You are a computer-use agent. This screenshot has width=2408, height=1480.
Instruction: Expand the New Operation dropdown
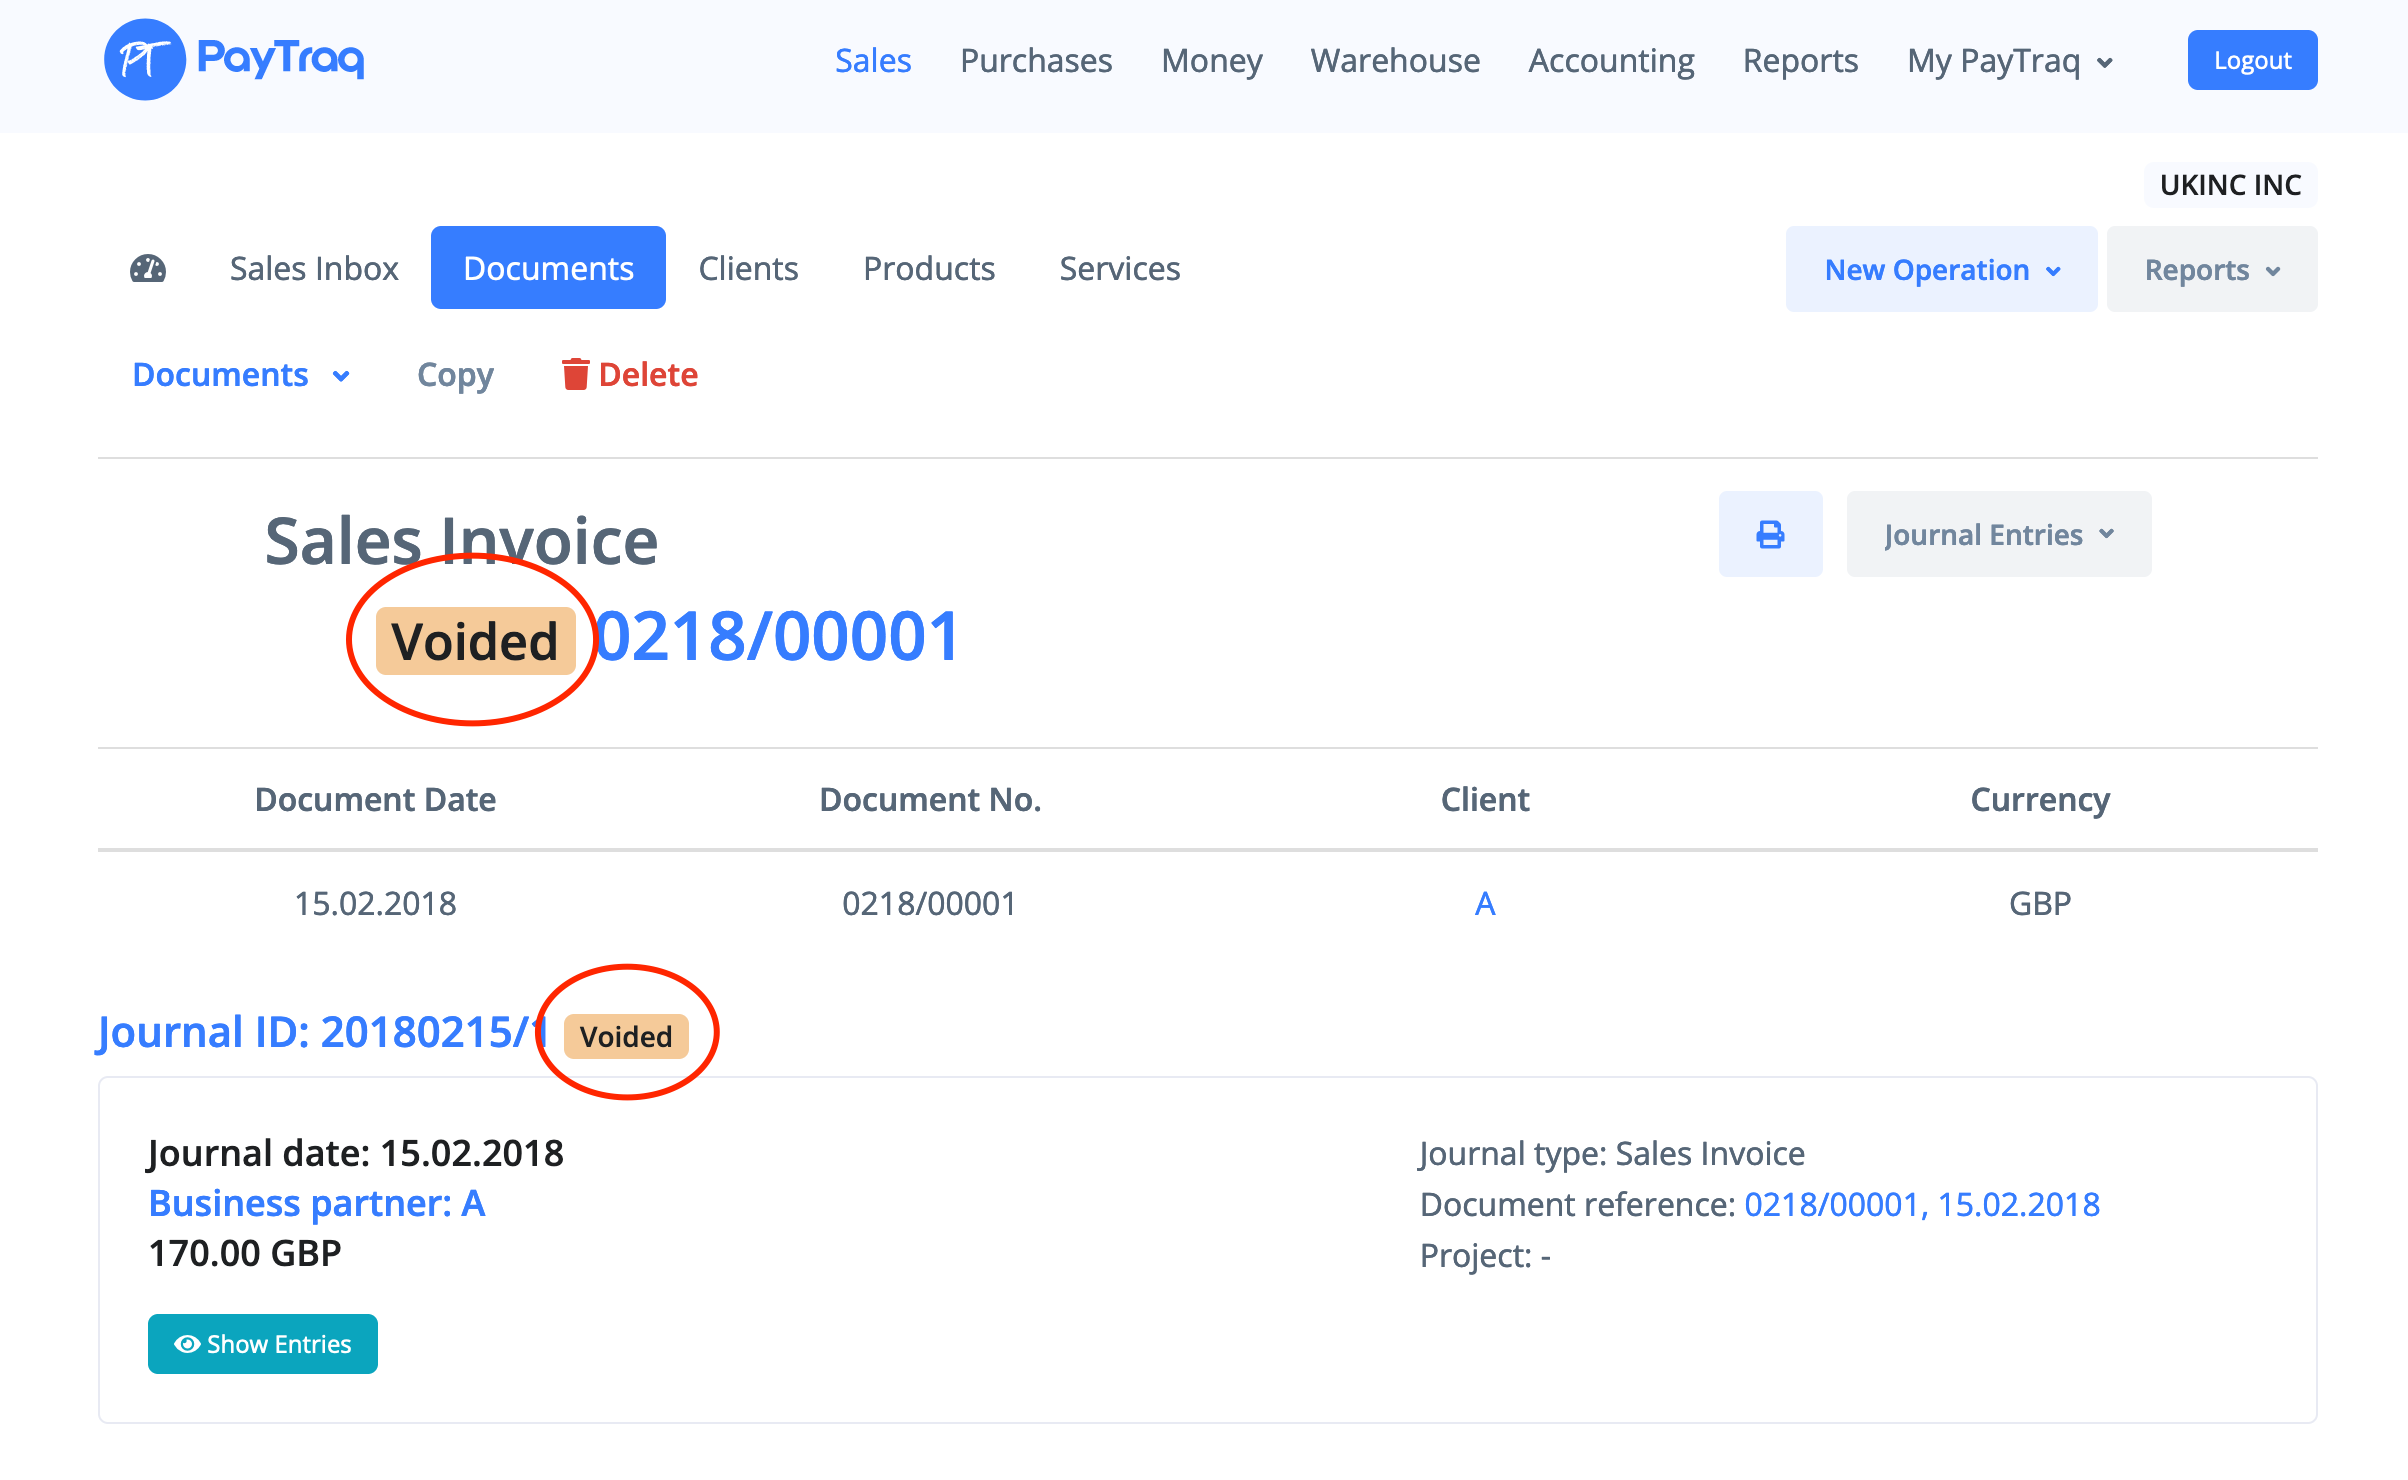pos(1941,269)
